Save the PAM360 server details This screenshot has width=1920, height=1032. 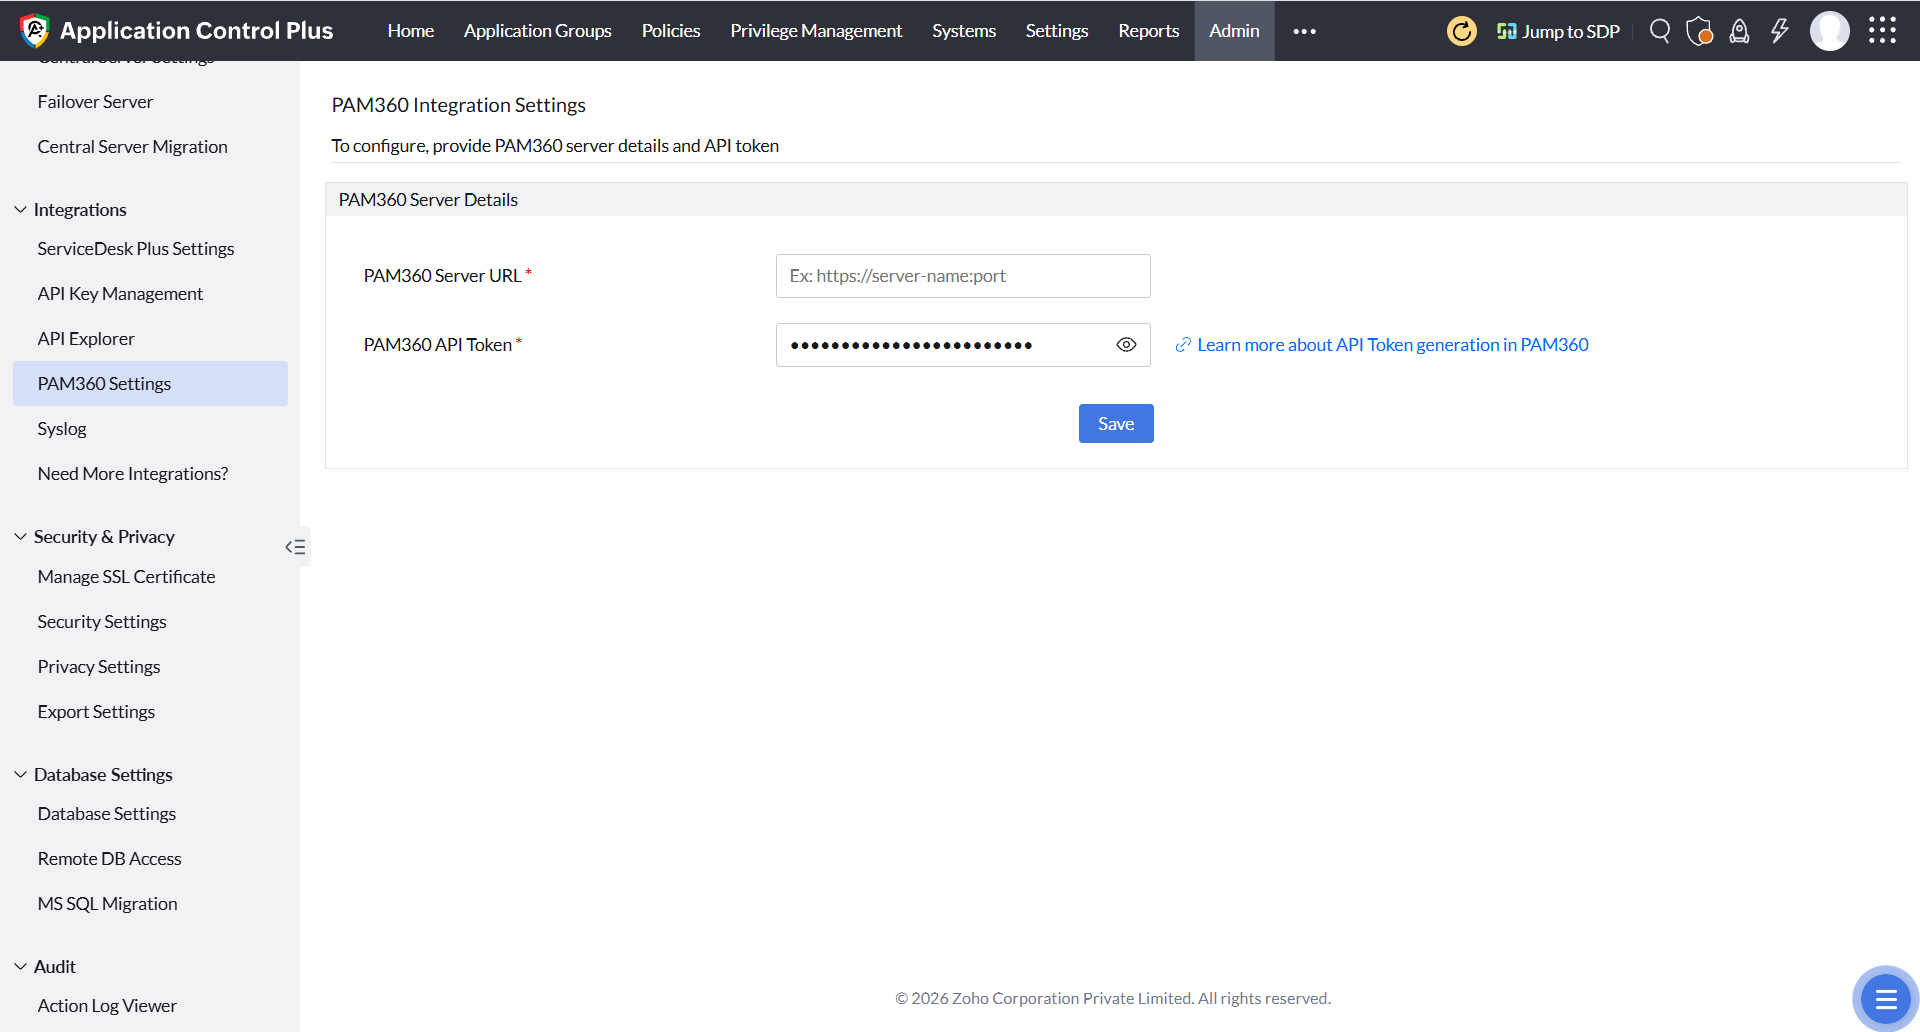pyautogui.click(x=1115, y=423)
